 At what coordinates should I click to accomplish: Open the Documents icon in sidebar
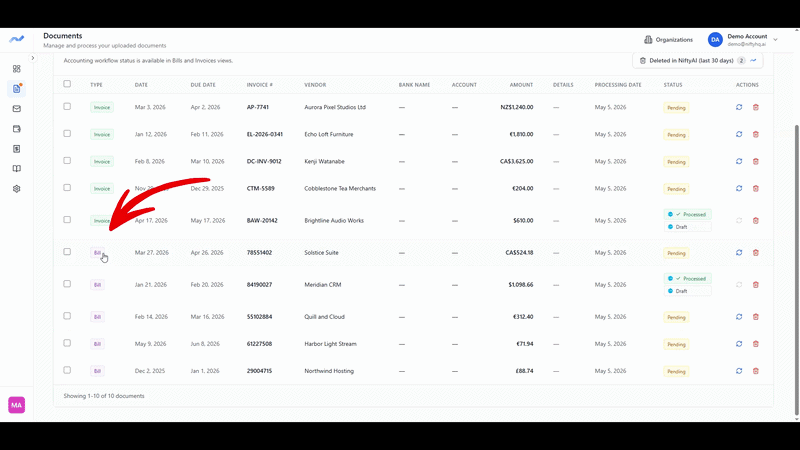17,89
